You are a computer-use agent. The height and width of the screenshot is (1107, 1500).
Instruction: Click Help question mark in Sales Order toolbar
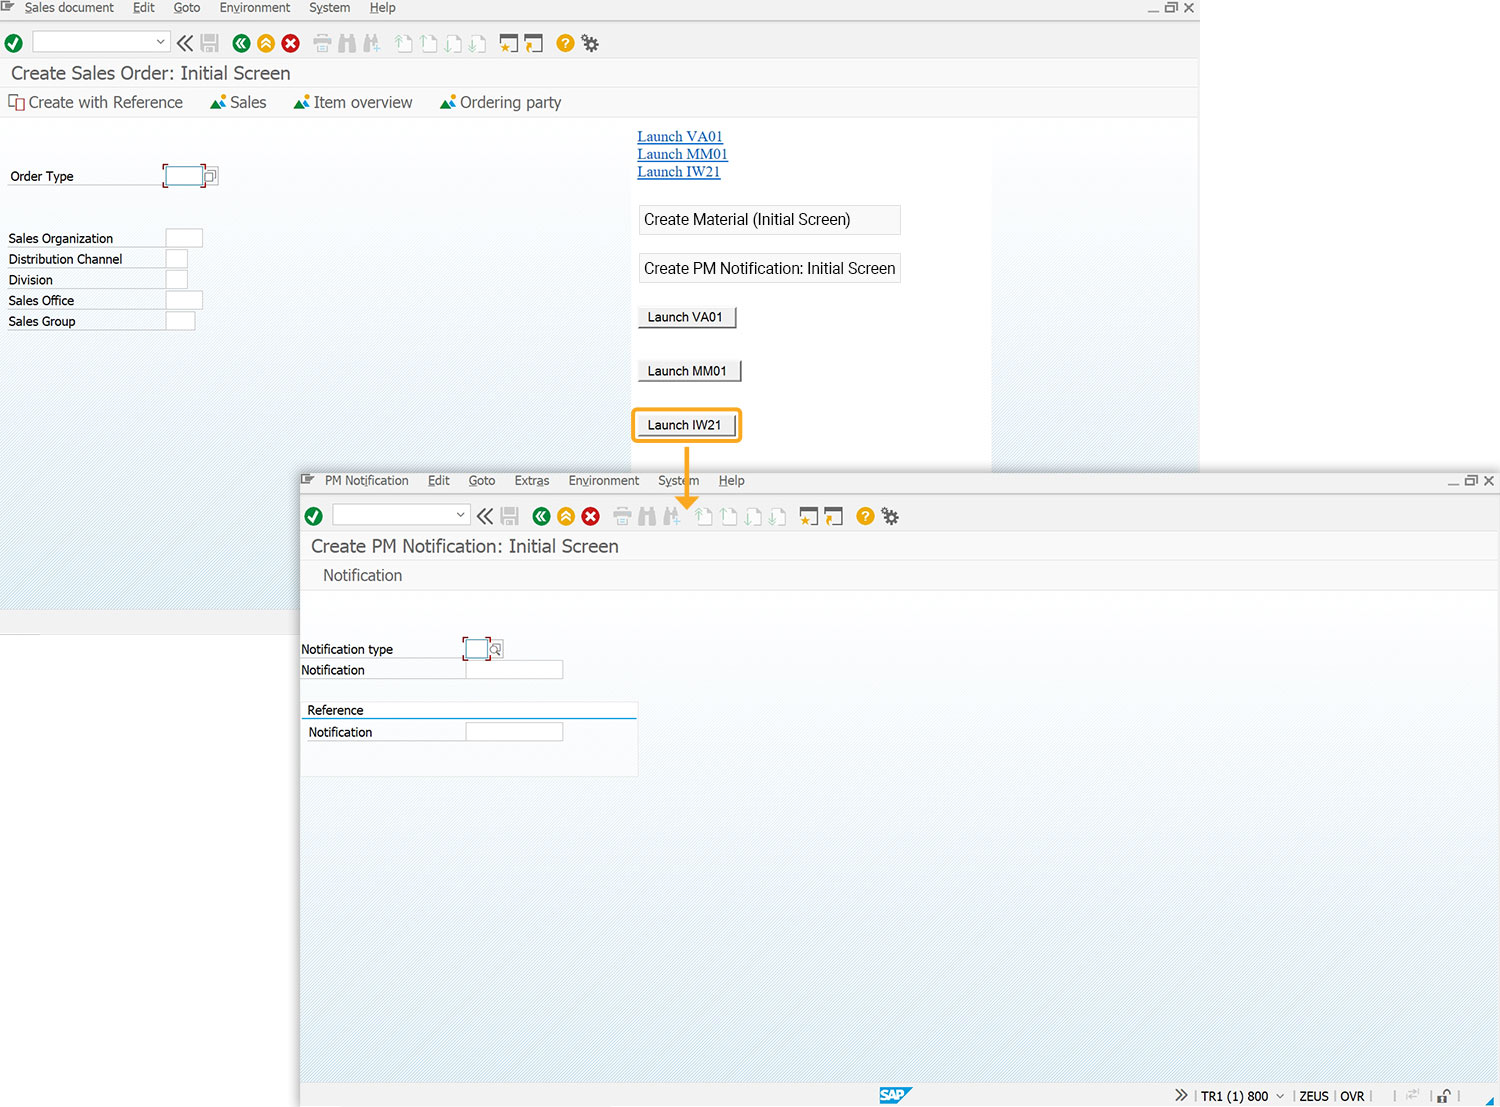click(565, 43)
